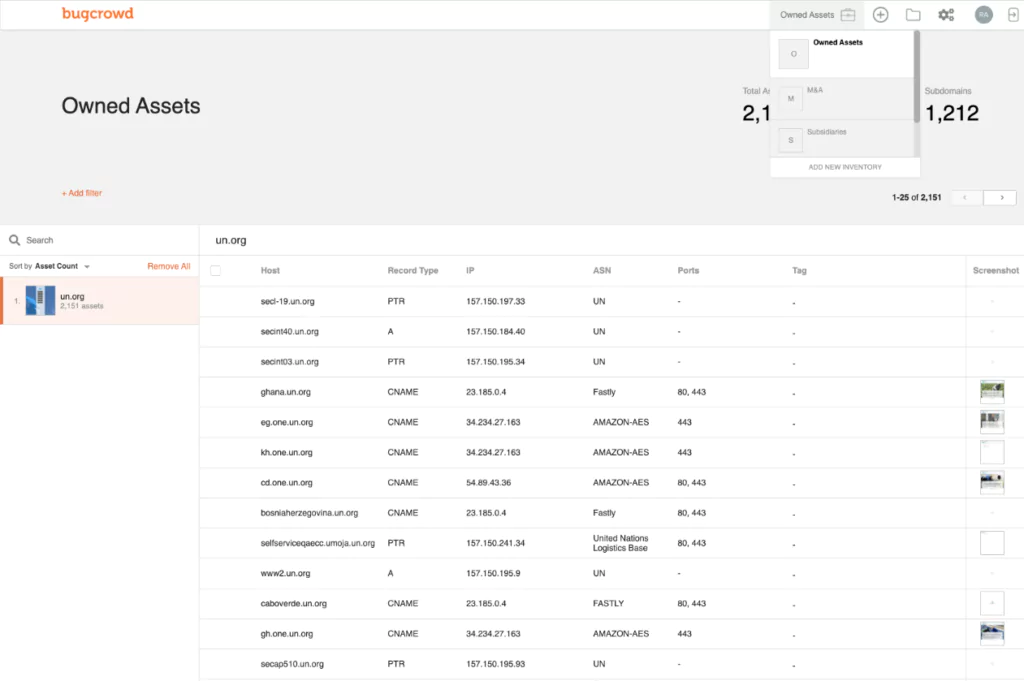The width and height of the screenshot is (1024, 681).
Task: Go to previous page of assets
Action: [965, 197]
